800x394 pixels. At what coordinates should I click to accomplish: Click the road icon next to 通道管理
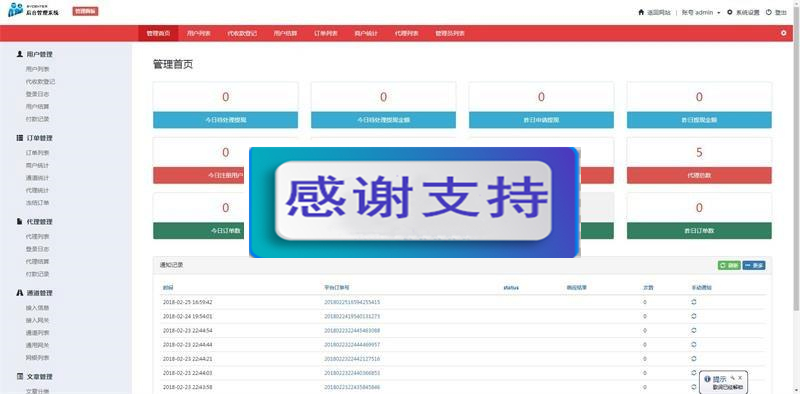(x=19, y=293)
